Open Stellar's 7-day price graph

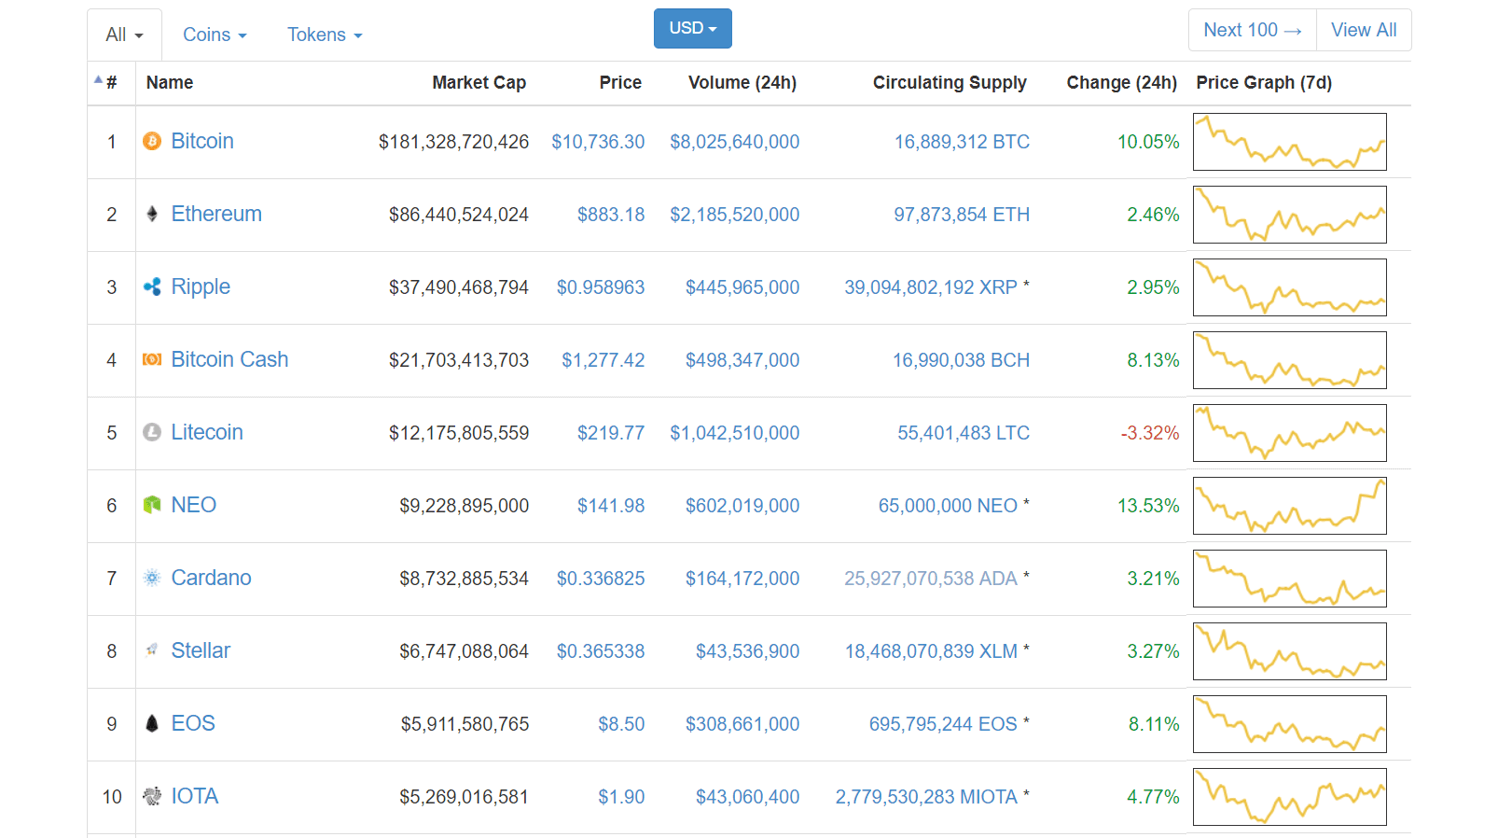[1290, 651]
